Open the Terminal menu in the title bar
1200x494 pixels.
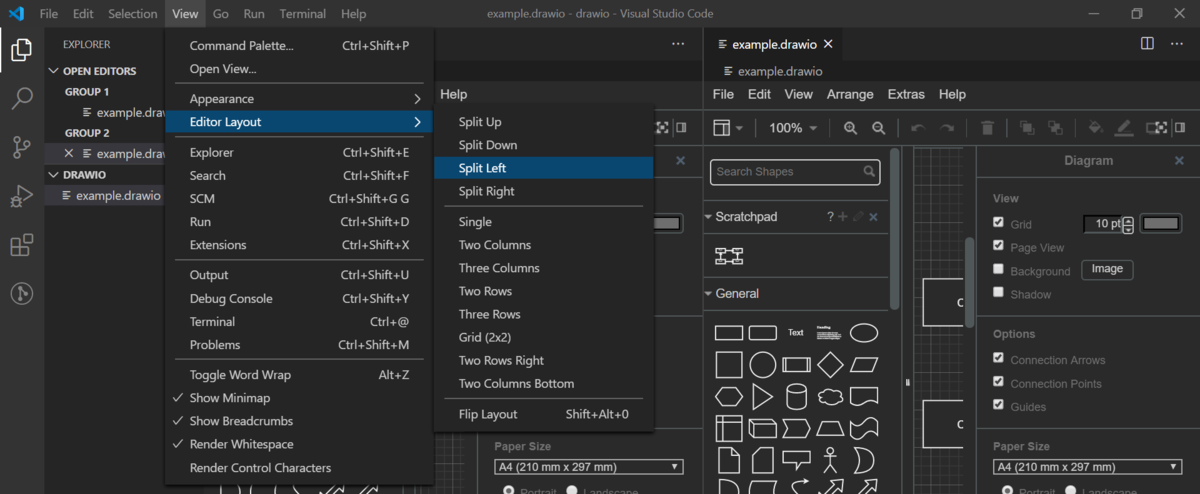[x=302, y=14]
